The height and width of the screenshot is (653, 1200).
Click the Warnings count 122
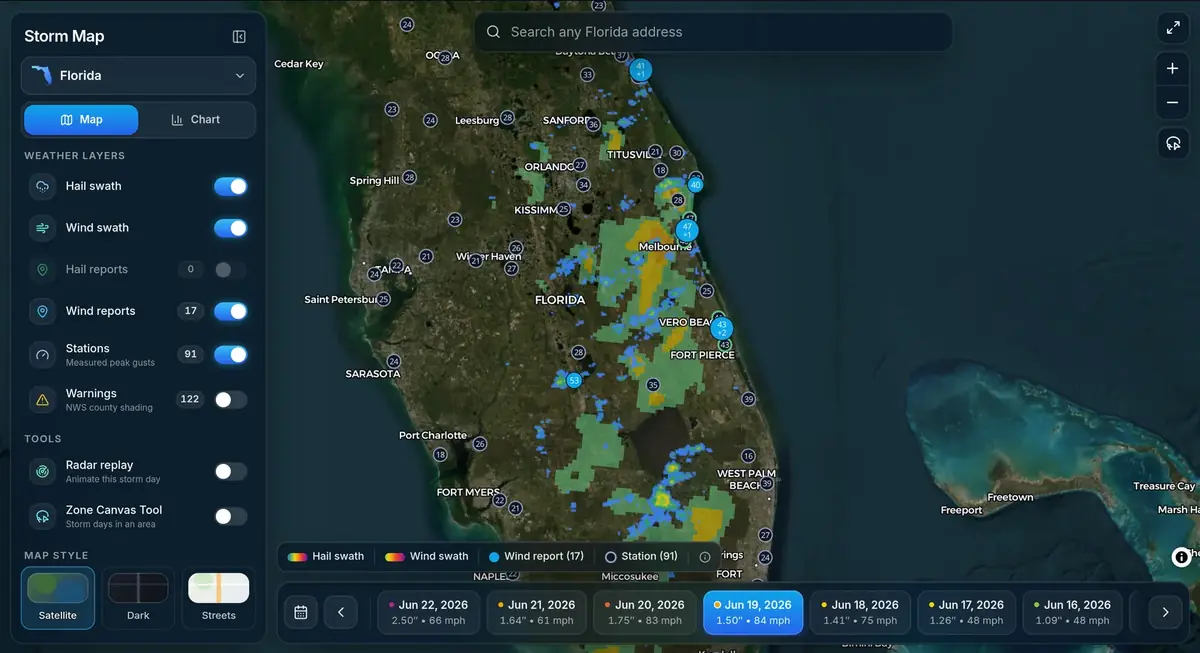point(189,399)
